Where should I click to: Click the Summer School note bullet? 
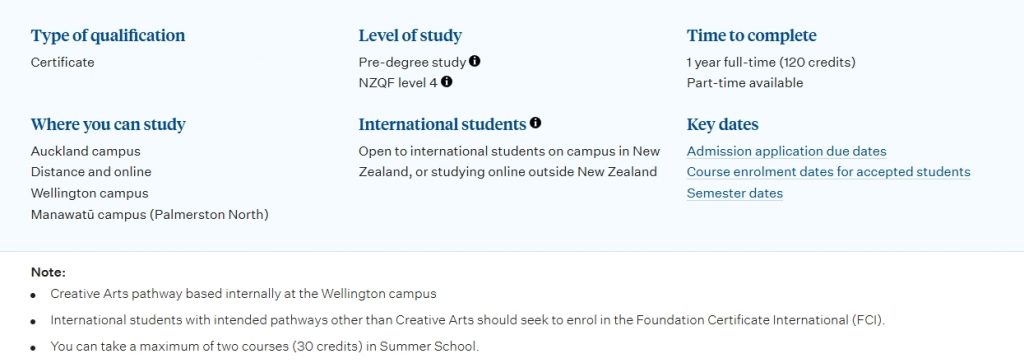click(x=264, y=347)
